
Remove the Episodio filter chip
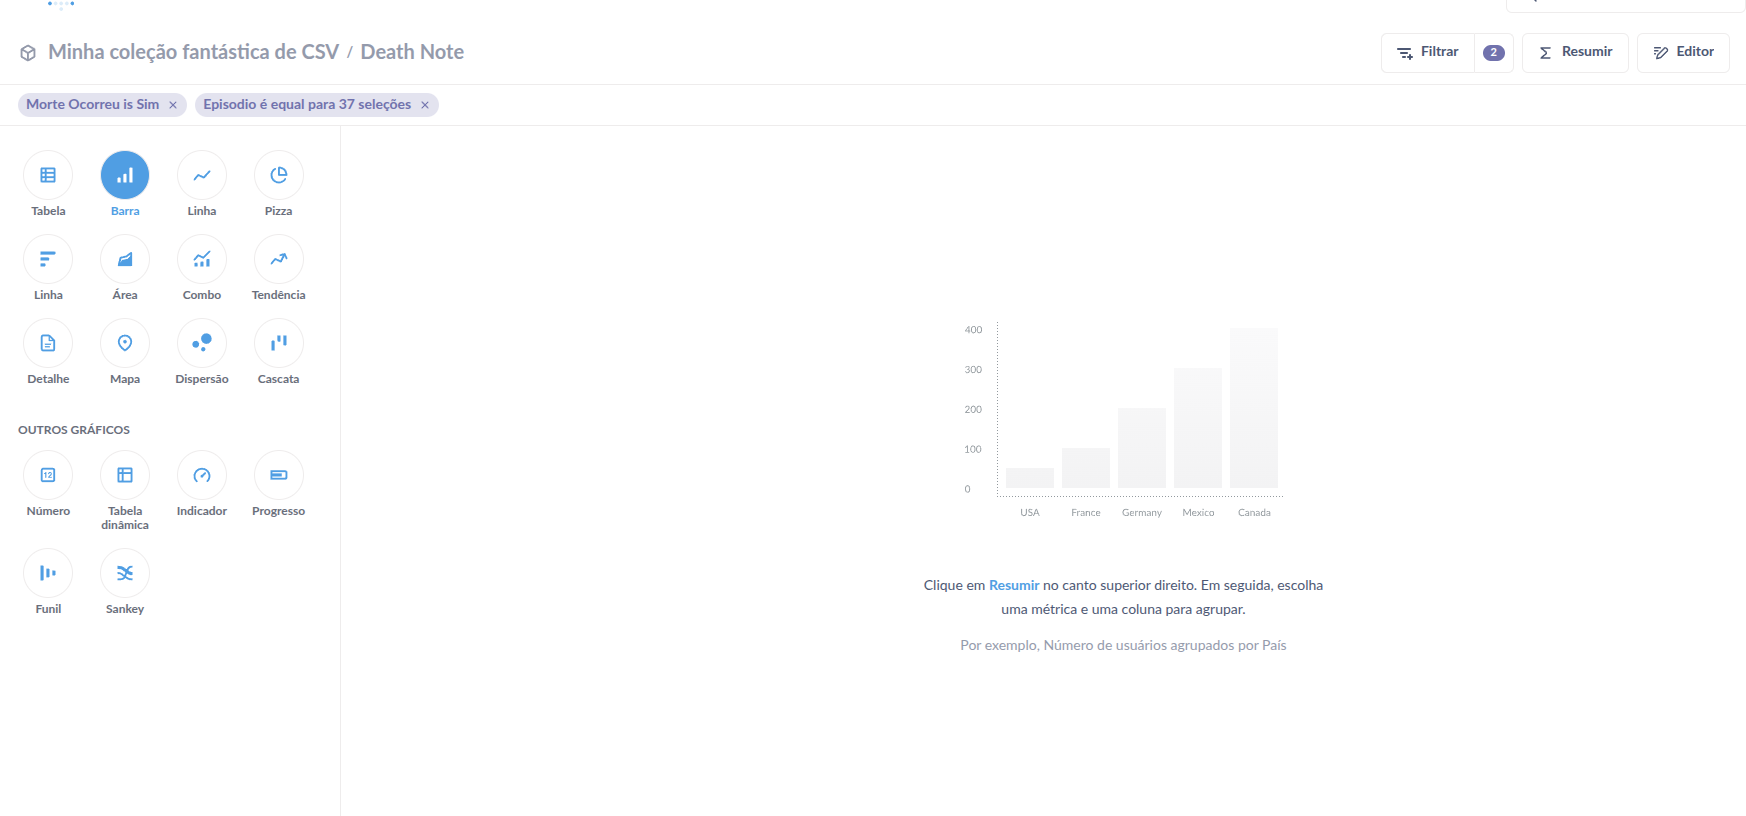point(425,105)
